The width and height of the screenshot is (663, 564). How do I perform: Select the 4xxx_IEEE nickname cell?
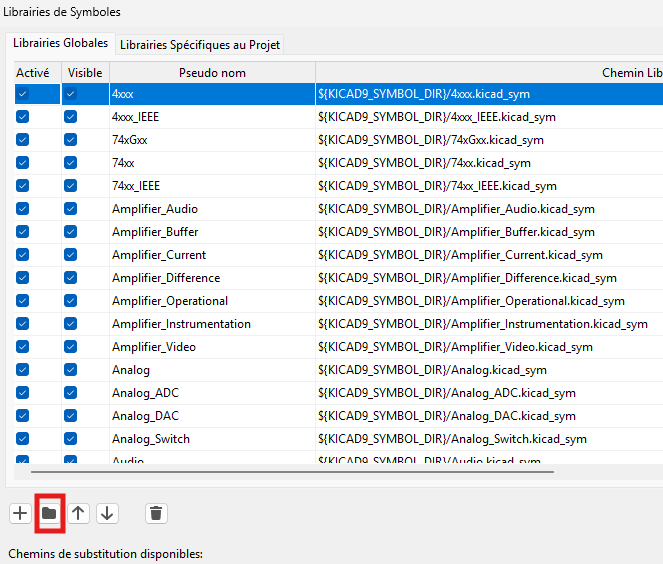[212, 117]
